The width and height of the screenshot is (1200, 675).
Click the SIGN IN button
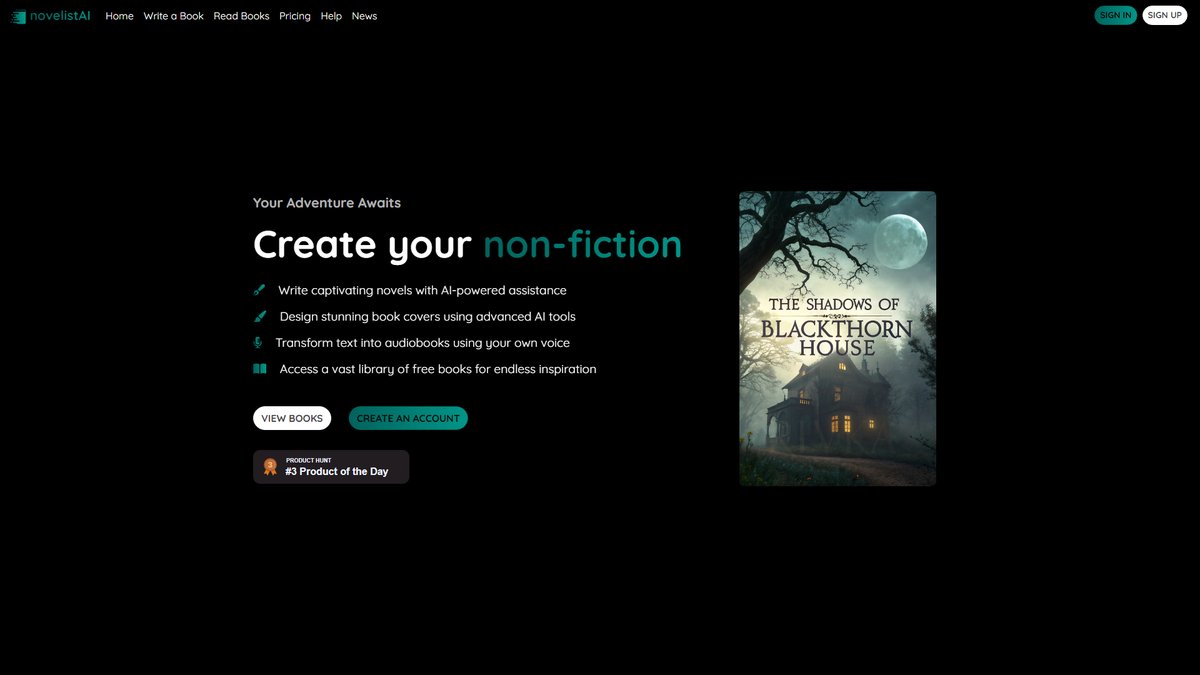(x=1115, y=15)
